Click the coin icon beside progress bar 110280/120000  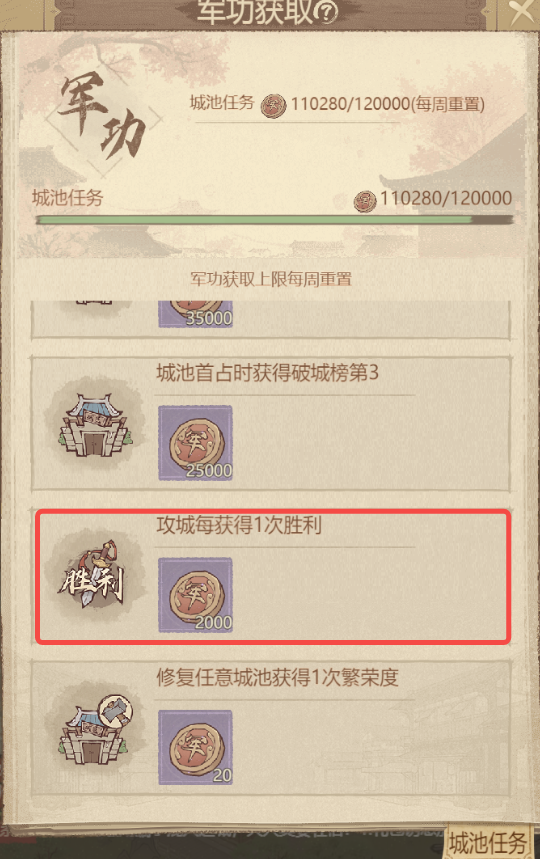click(365, 201)
